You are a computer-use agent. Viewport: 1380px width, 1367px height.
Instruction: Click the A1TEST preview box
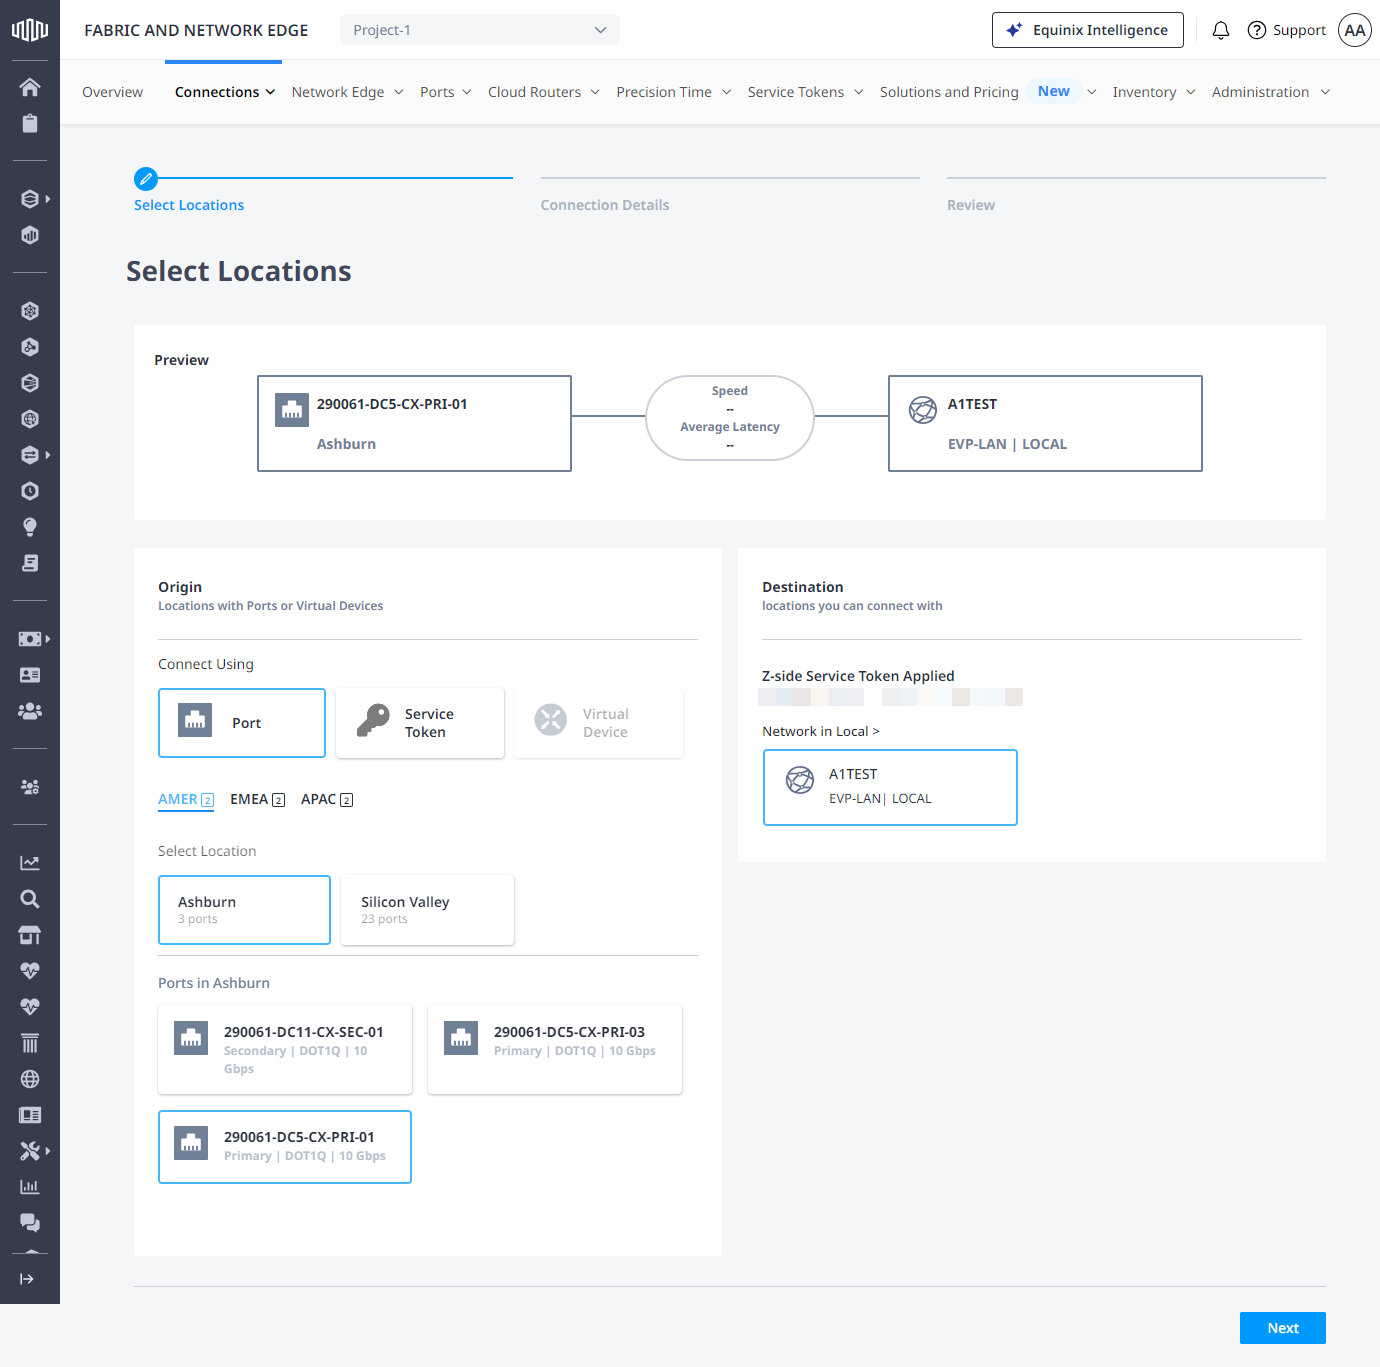click(x=1045, y=423)
